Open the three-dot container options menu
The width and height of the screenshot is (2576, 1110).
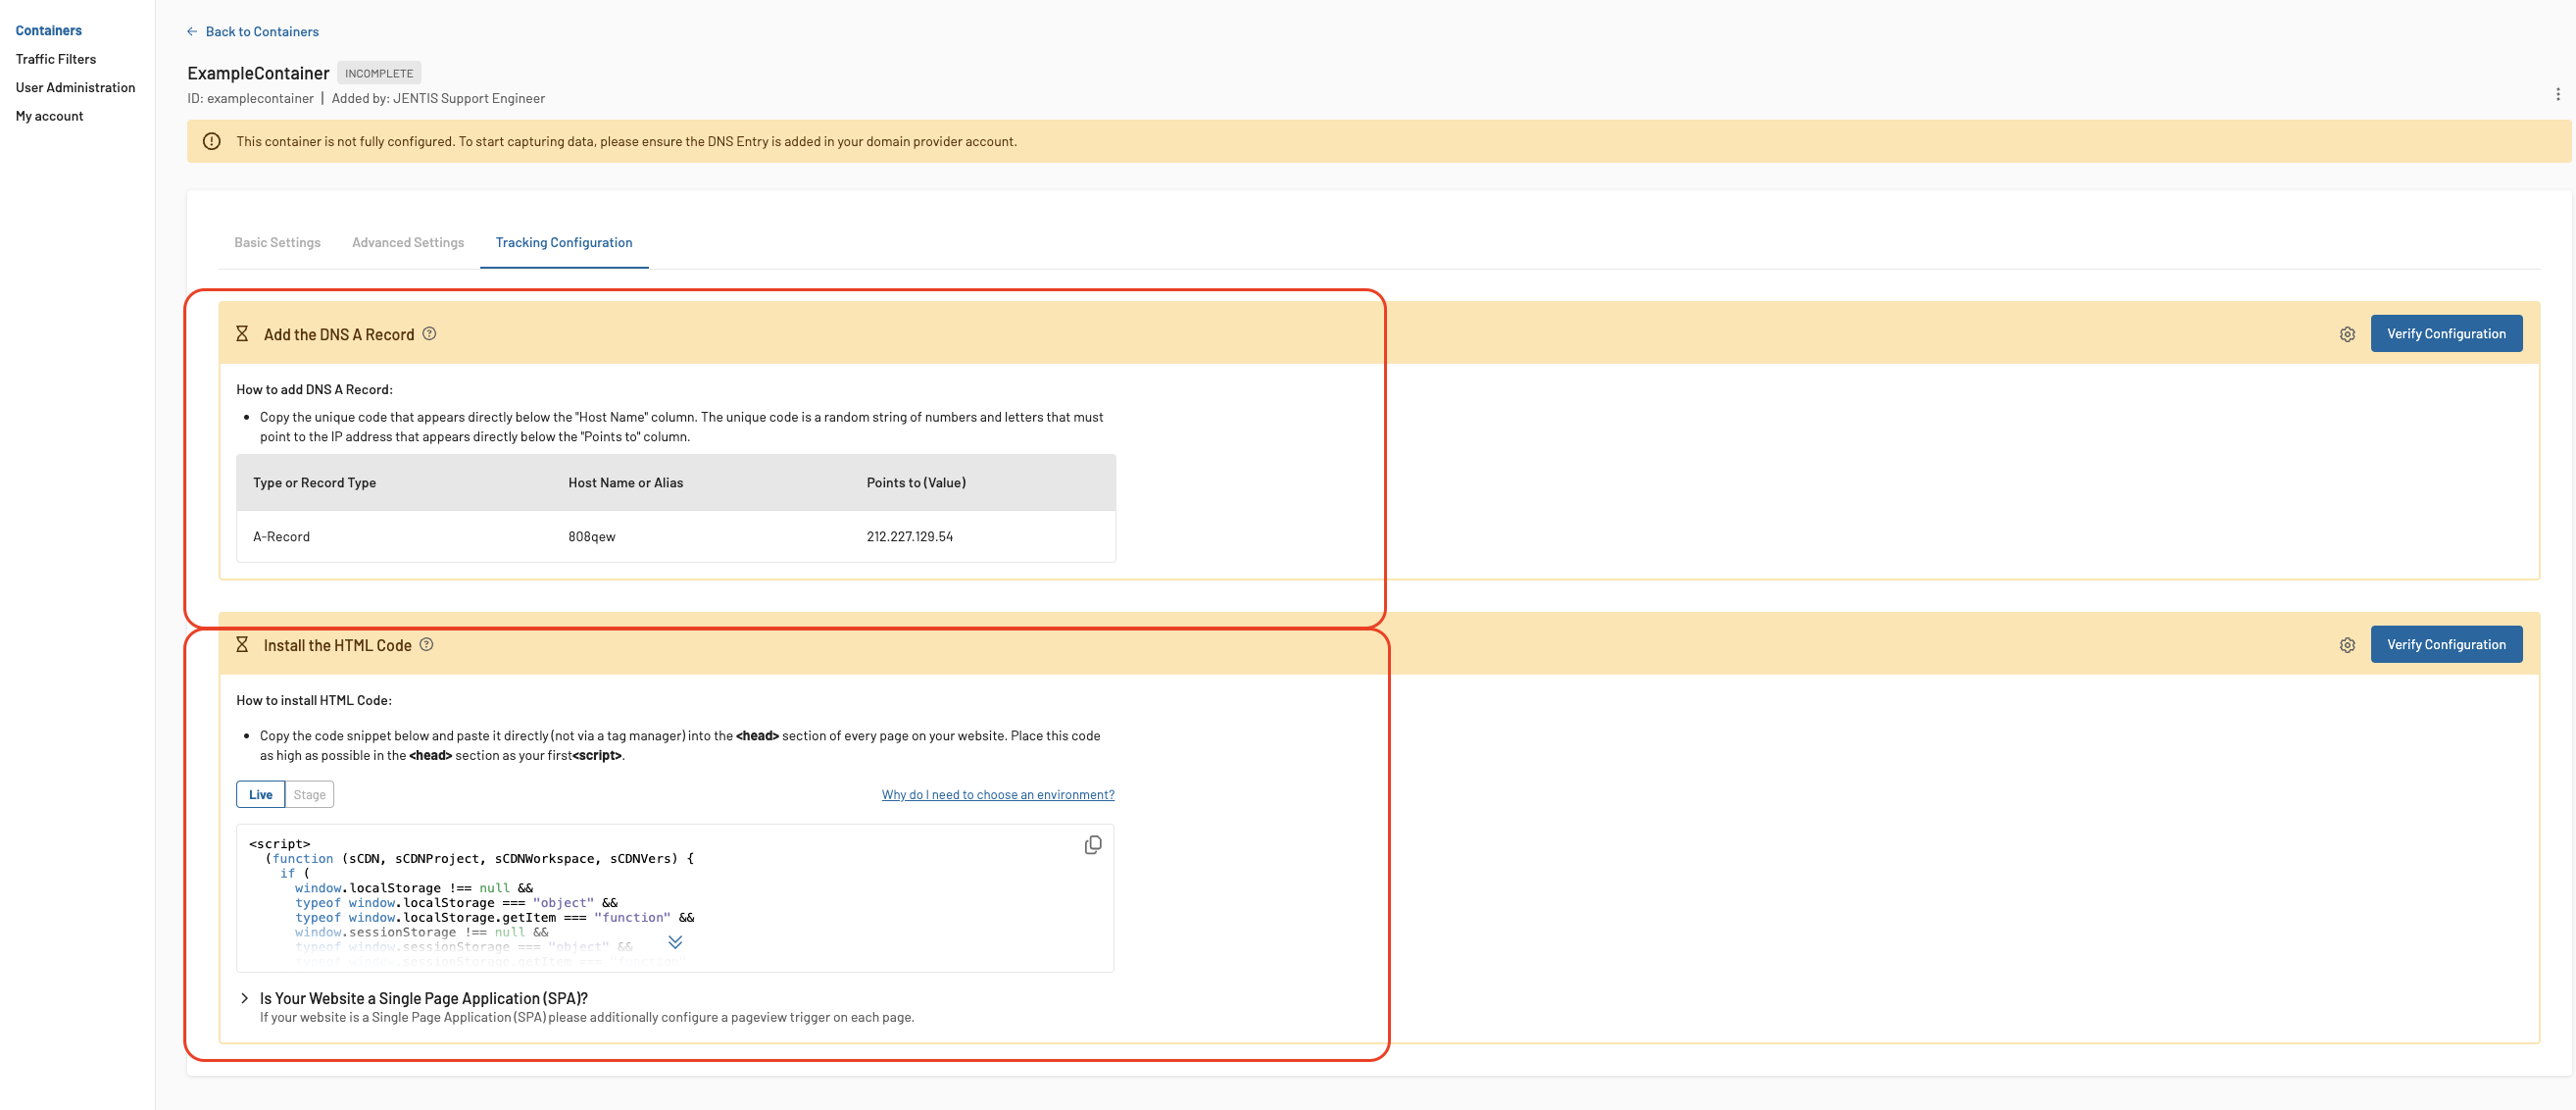point(2557,94)
